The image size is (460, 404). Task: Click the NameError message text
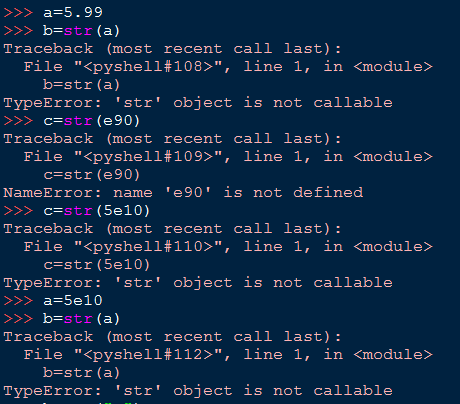click(183, 193)
